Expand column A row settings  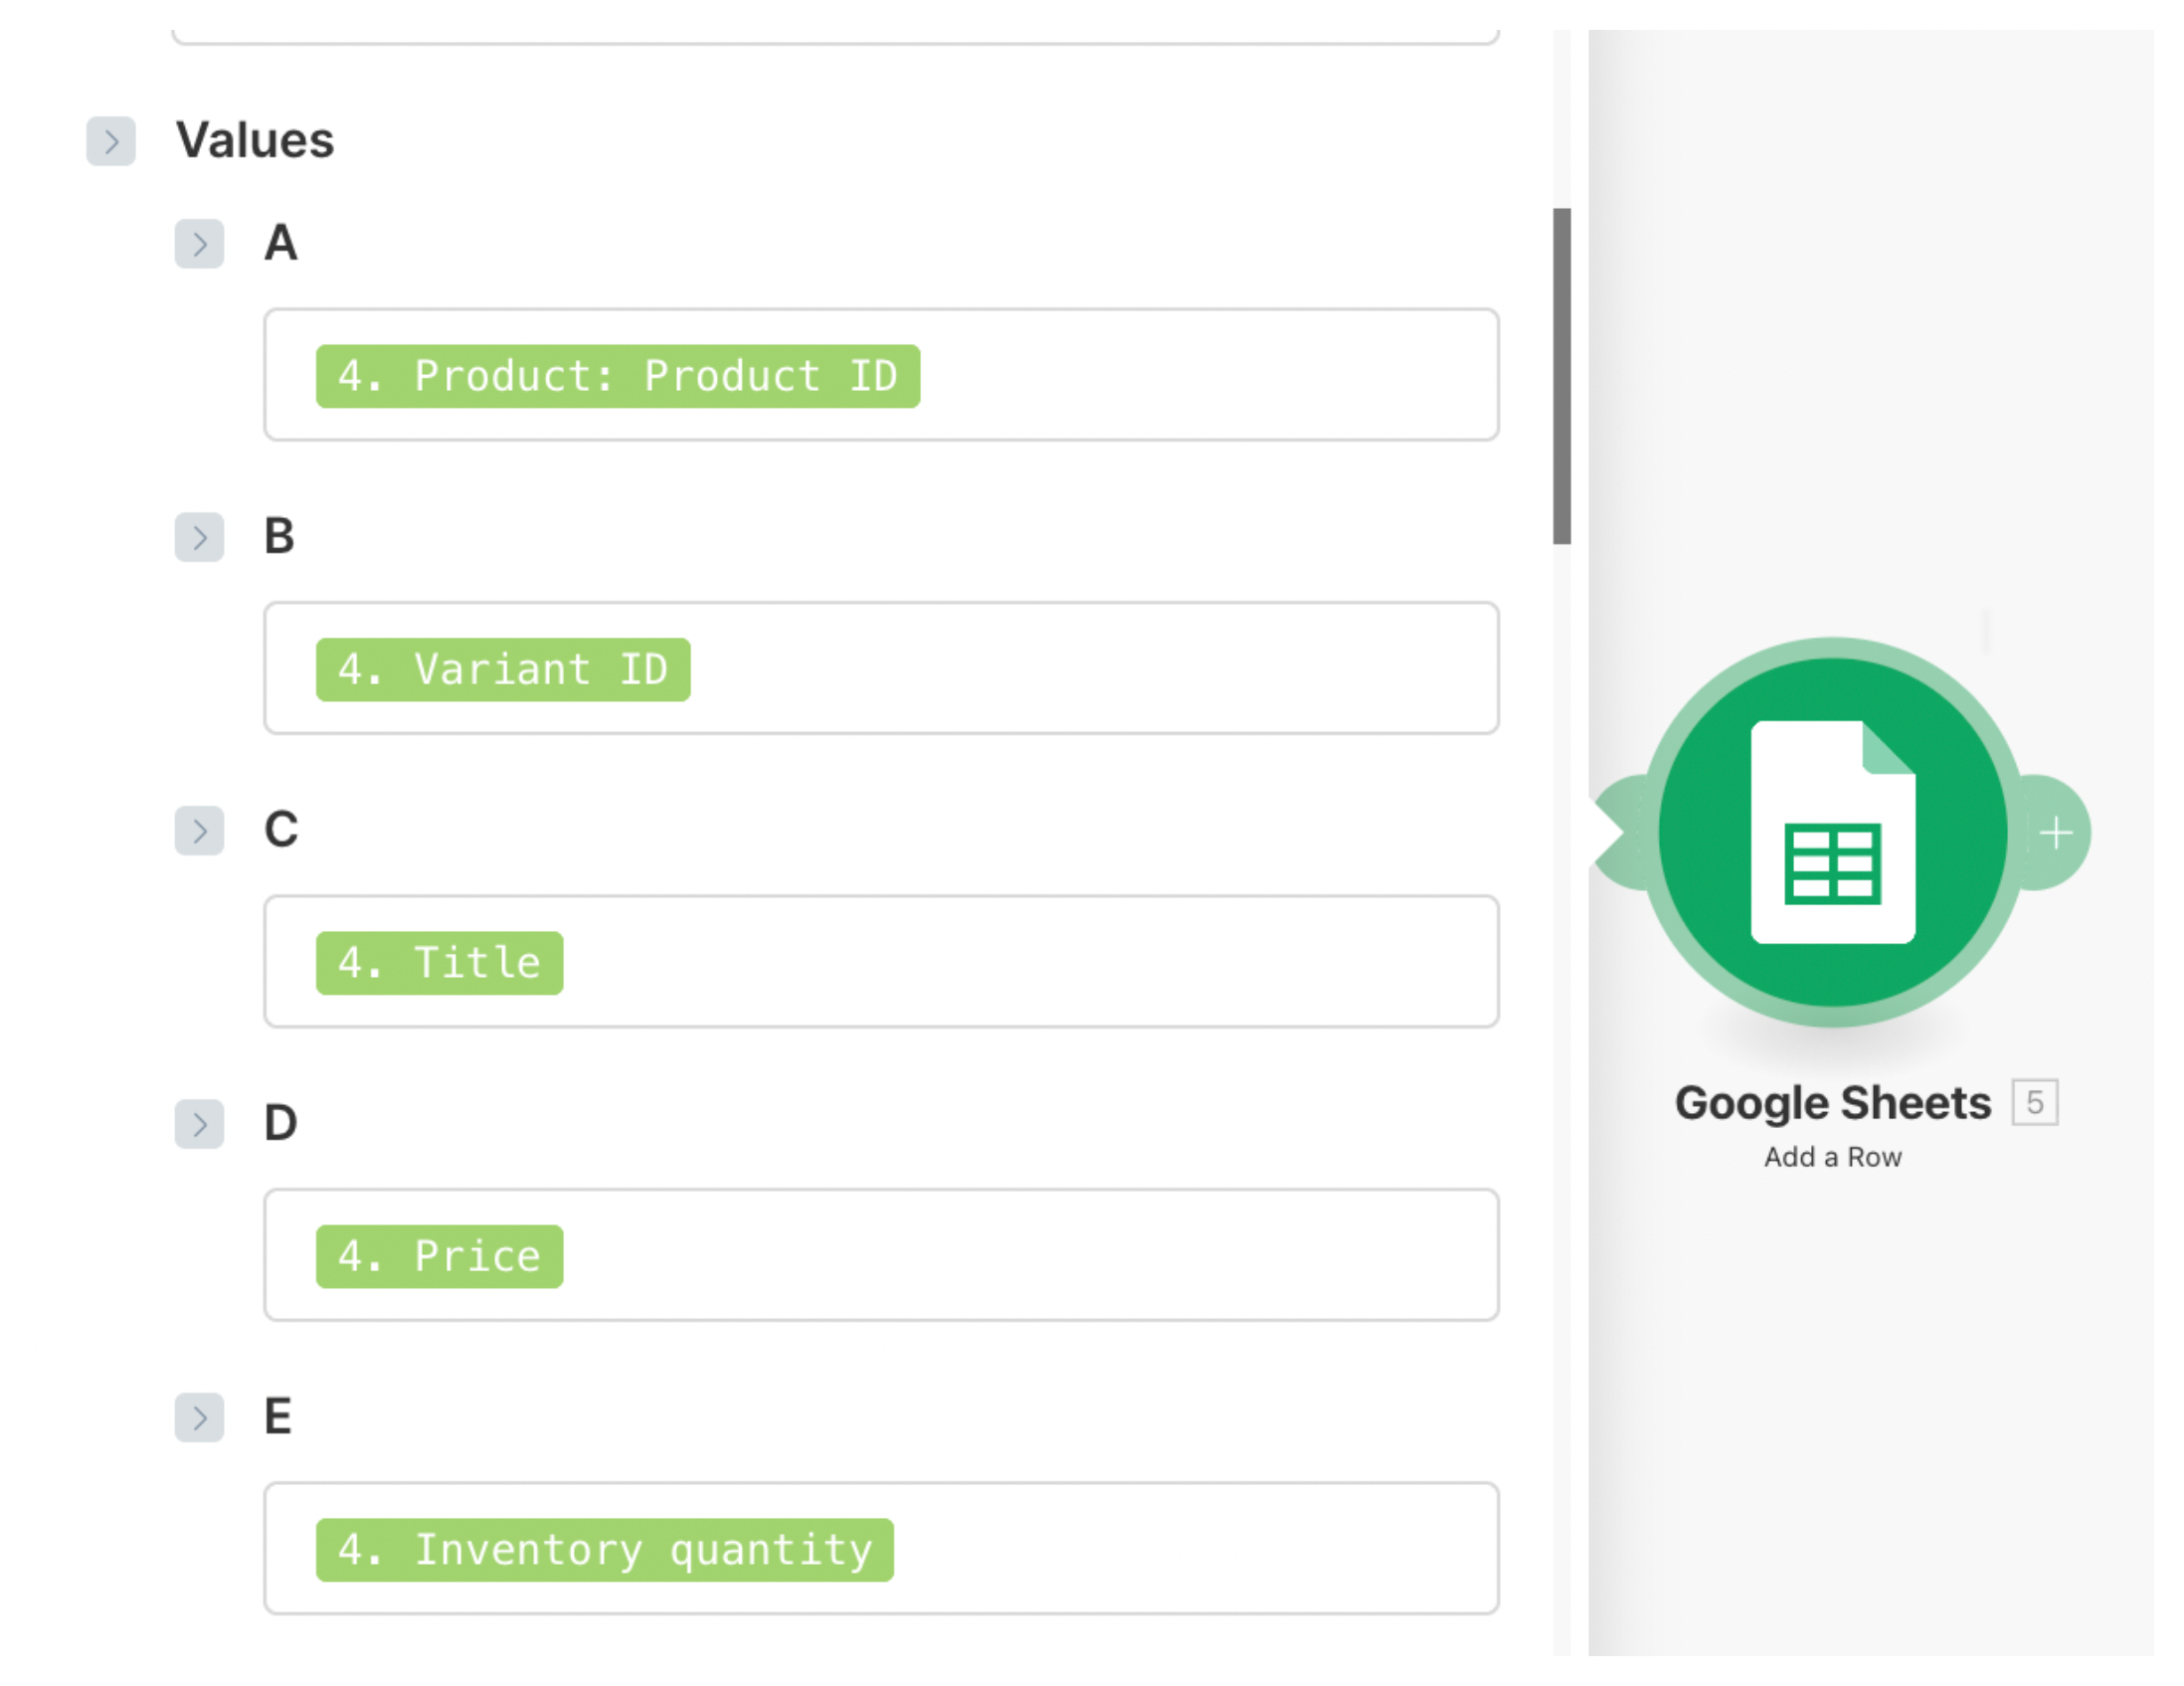coord(199,246)
